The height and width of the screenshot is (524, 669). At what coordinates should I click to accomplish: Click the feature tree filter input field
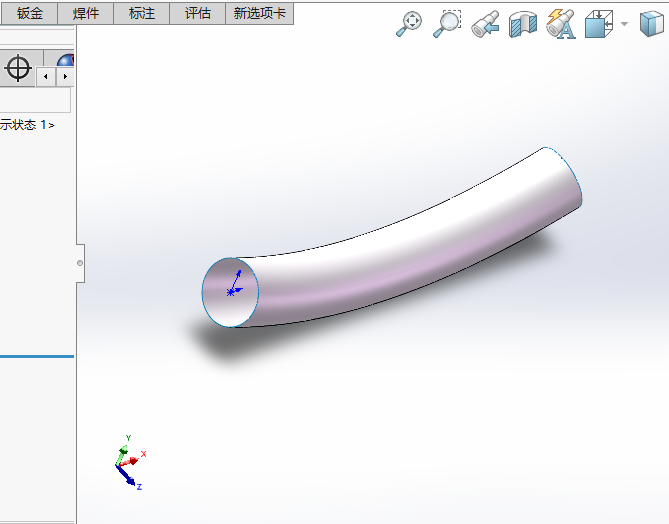click(x=35, y=100)
